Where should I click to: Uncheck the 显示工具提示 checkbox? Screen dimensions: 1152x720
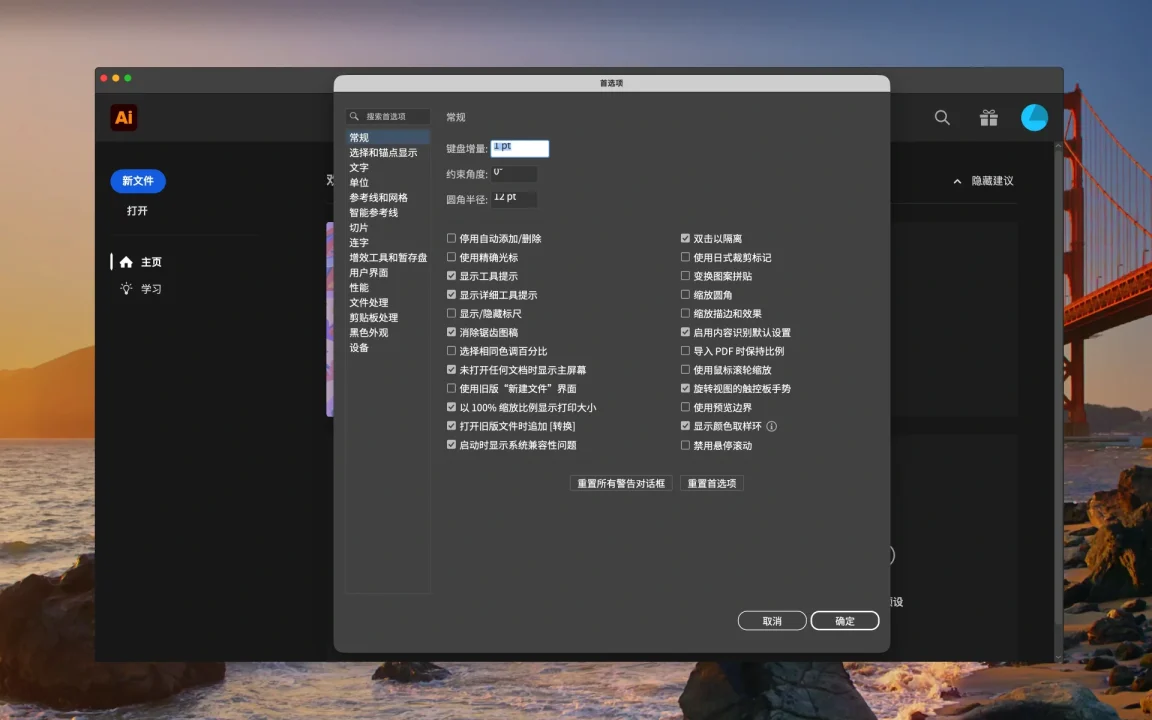pos(451,276)
